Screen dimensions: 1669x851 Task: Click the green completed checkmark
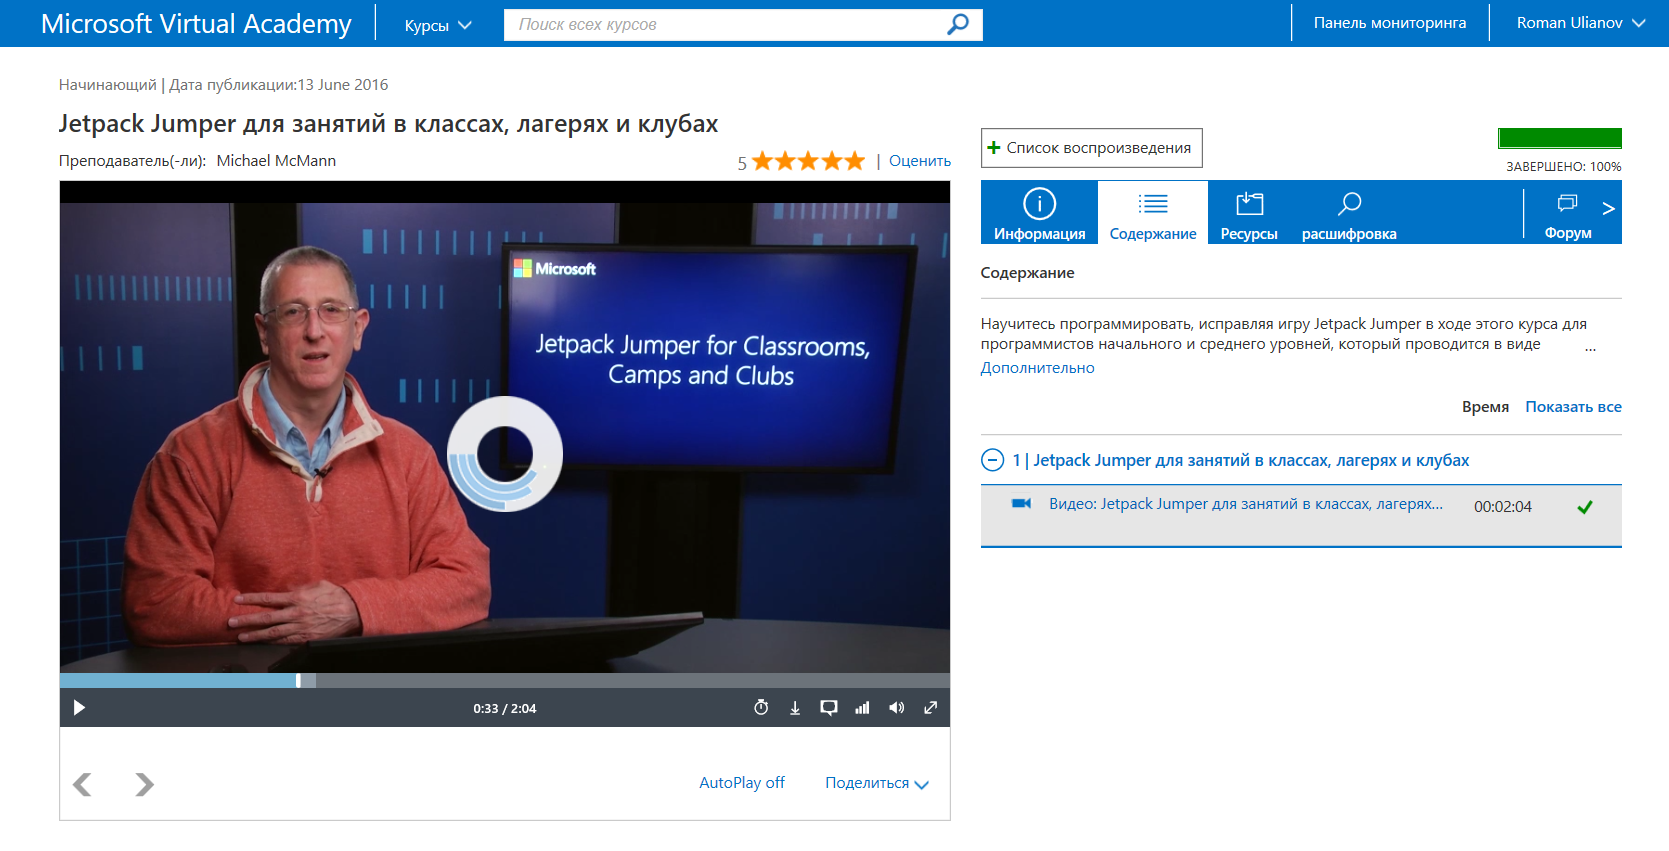coord(1585,507)
